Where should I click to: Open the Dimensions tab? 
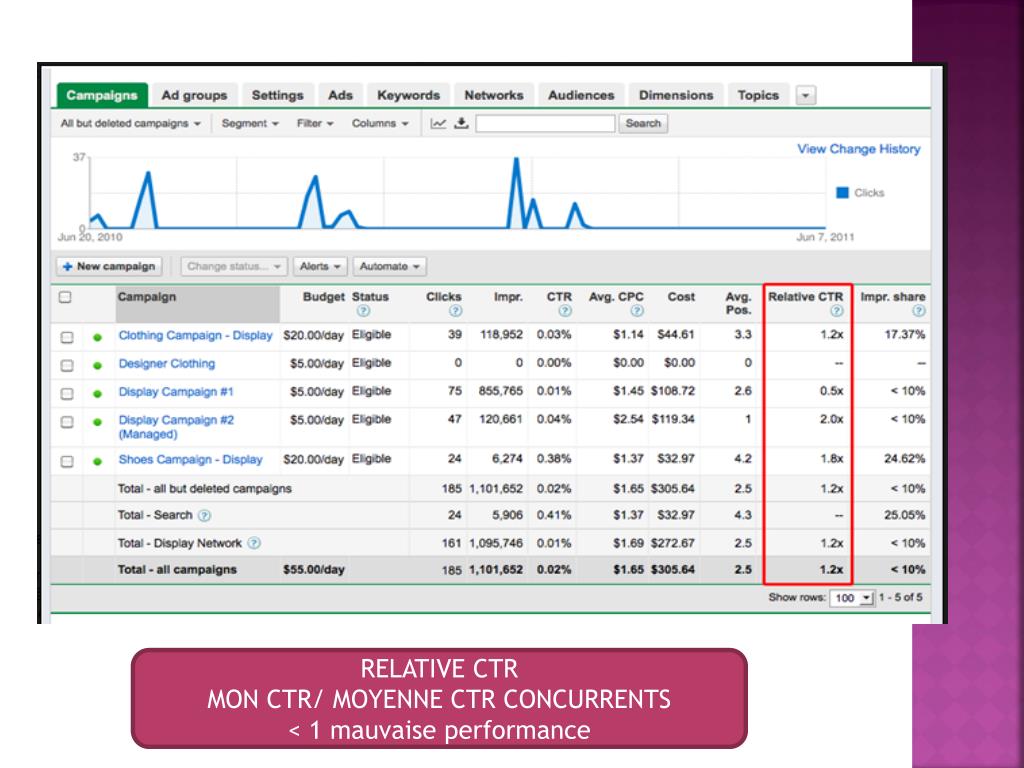tap(676, 95)
